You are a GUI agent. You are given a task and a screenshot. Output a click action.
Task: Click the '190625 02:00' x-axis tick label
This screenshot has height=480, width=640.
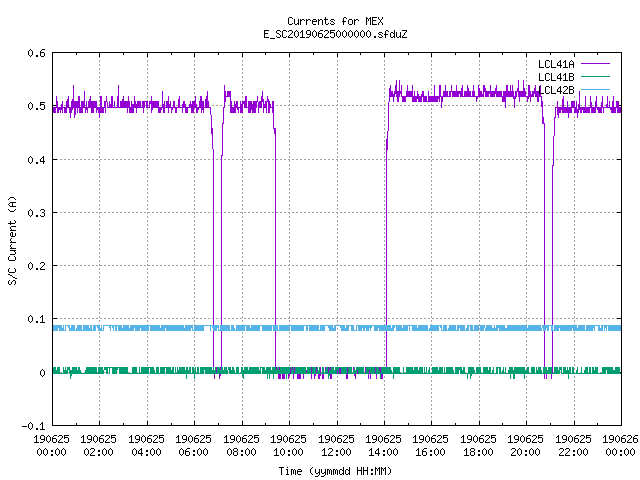(x=98, y=446)
